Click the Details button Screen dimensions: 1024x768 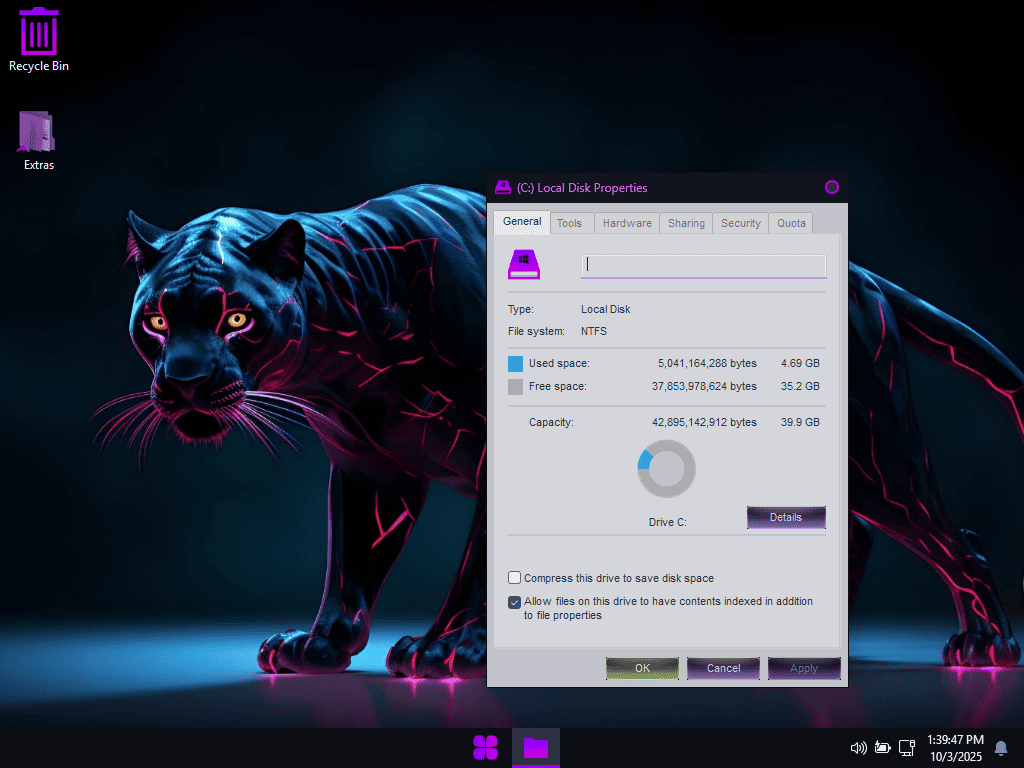point(785,517)
